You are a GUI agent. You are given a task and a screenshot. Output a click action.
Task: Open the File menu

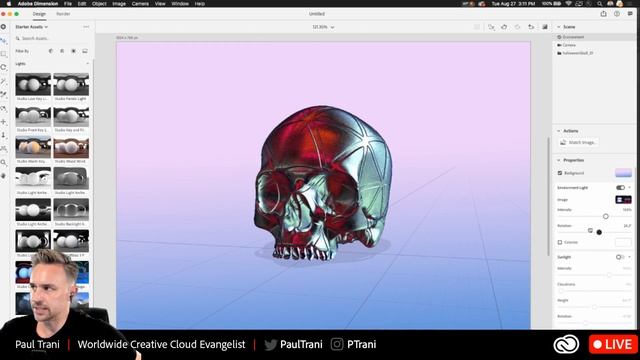pyautogui.click(x=68, y=4)
